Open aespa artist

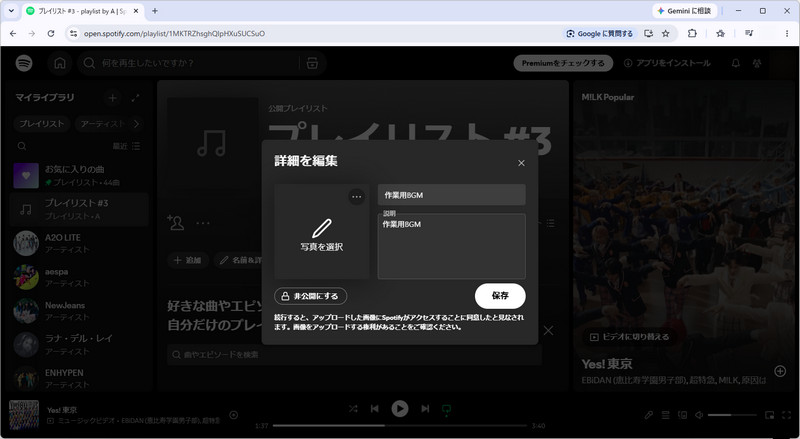click(79, 277)
